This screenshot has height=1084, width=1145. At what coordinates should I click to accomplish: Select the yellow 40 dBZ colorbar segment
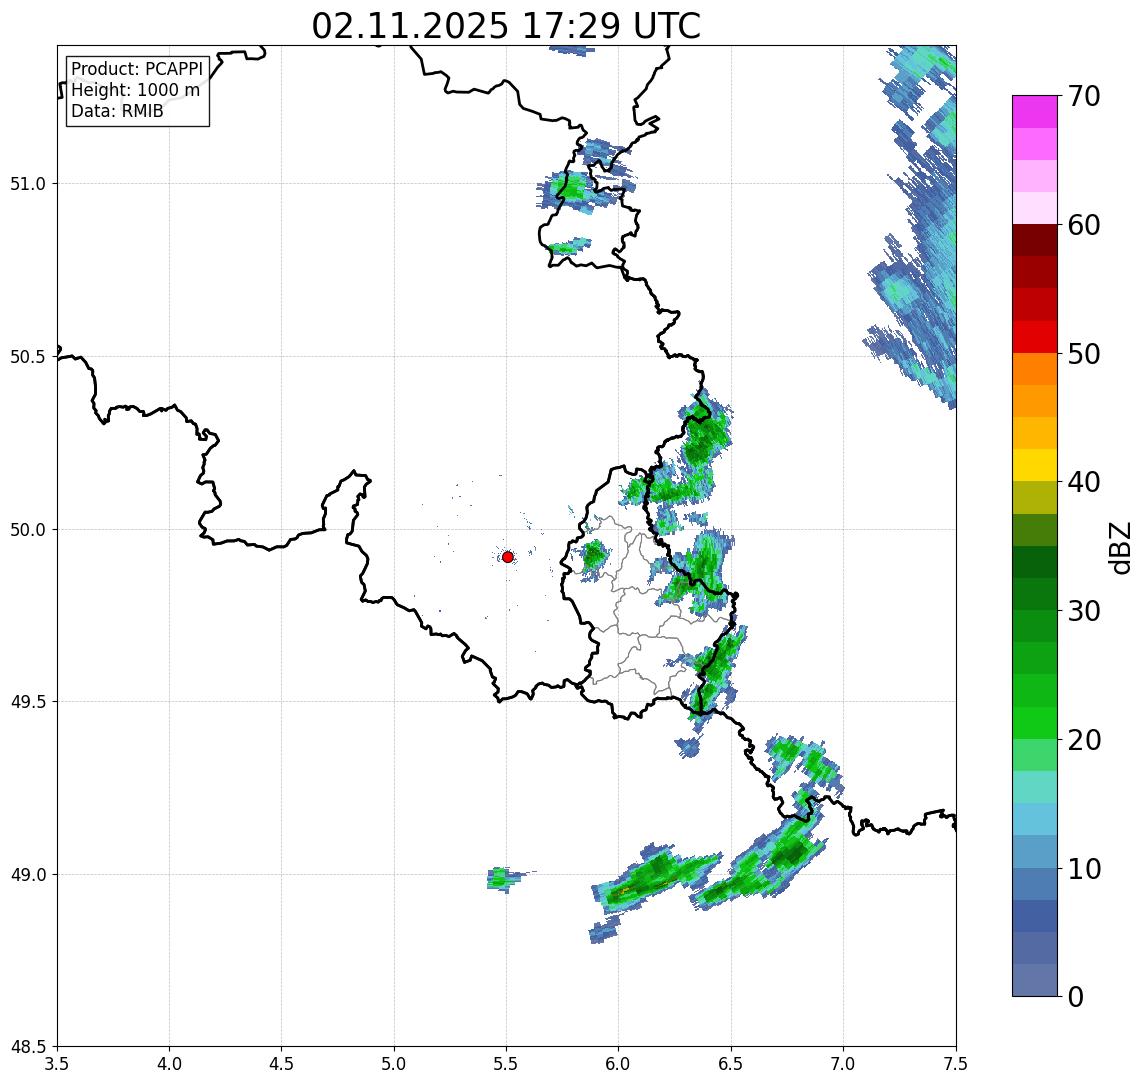1035,465
